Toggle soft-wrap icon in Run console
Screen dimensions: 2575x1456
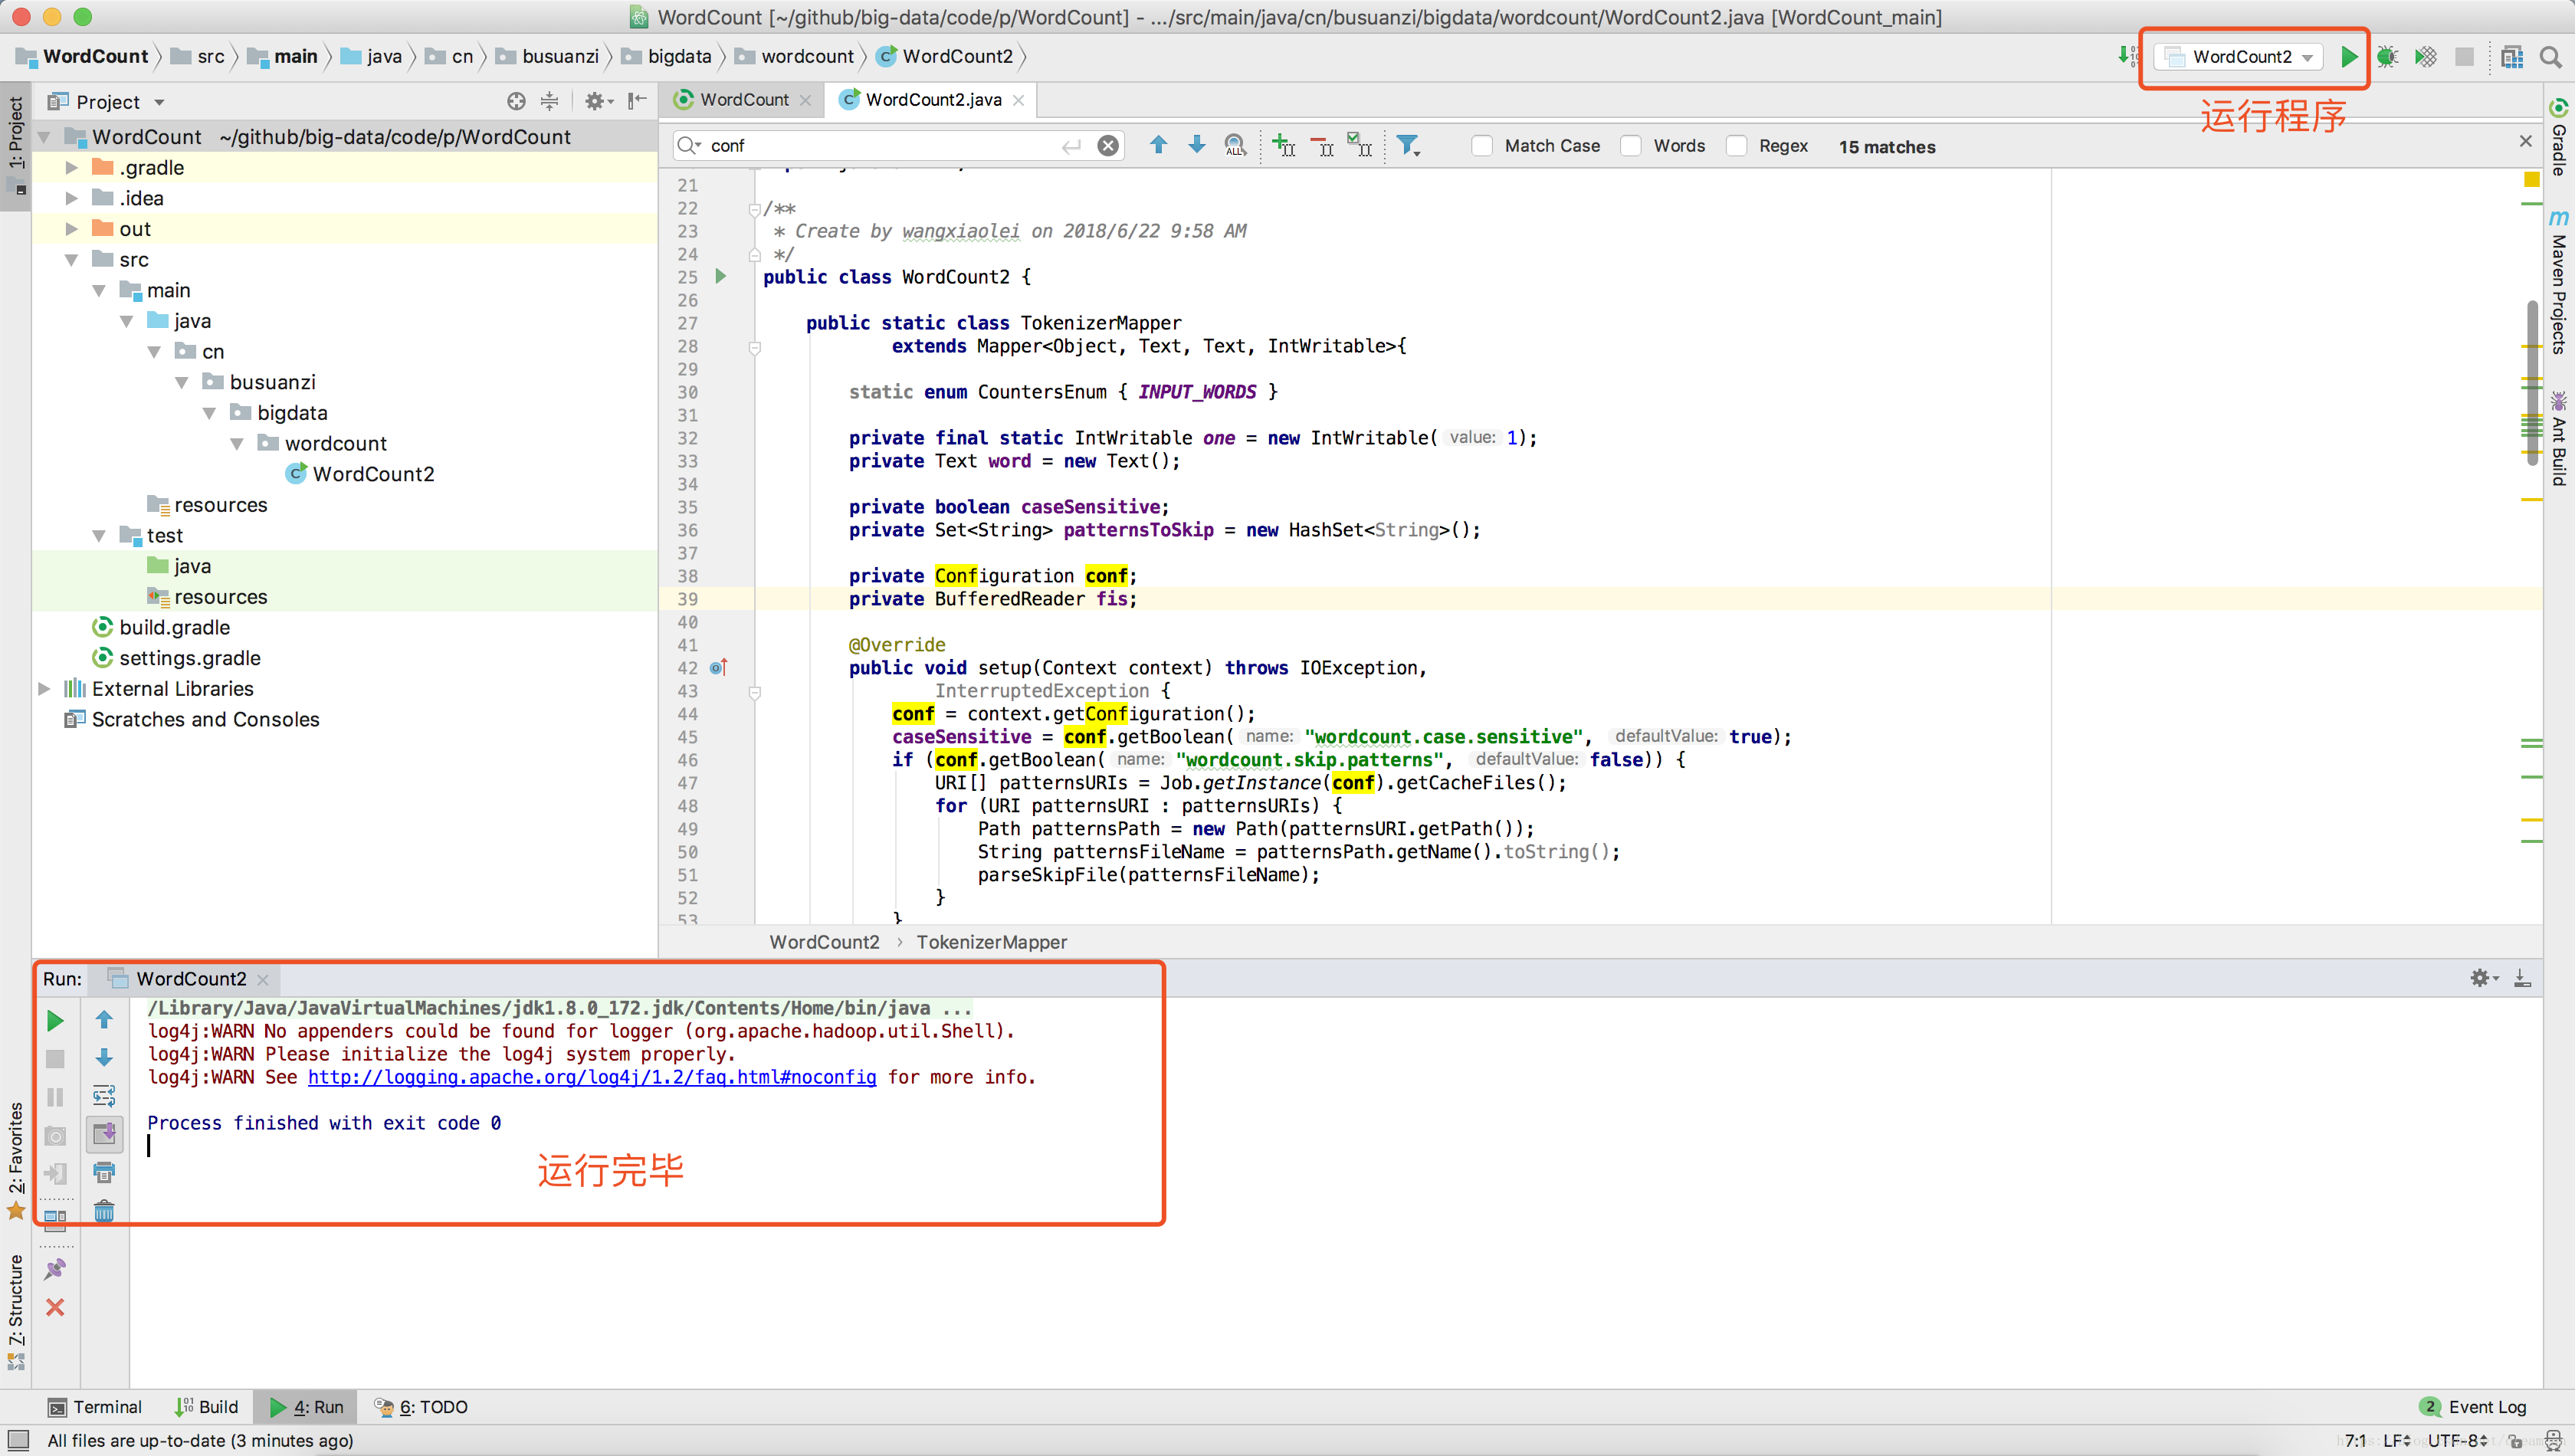104,1096
